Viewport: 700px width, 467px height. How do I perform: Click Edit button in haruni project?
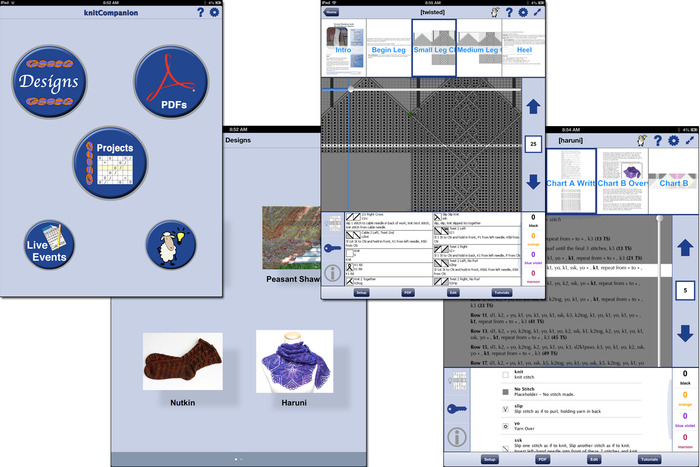coord(594,459)
